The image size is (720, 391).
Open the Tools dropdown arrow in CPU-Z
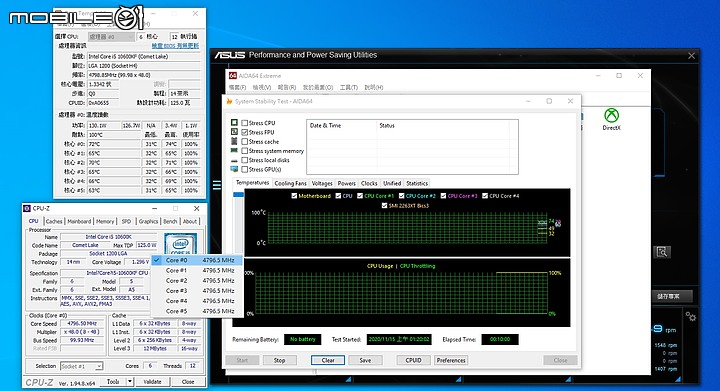coord(130,381)
